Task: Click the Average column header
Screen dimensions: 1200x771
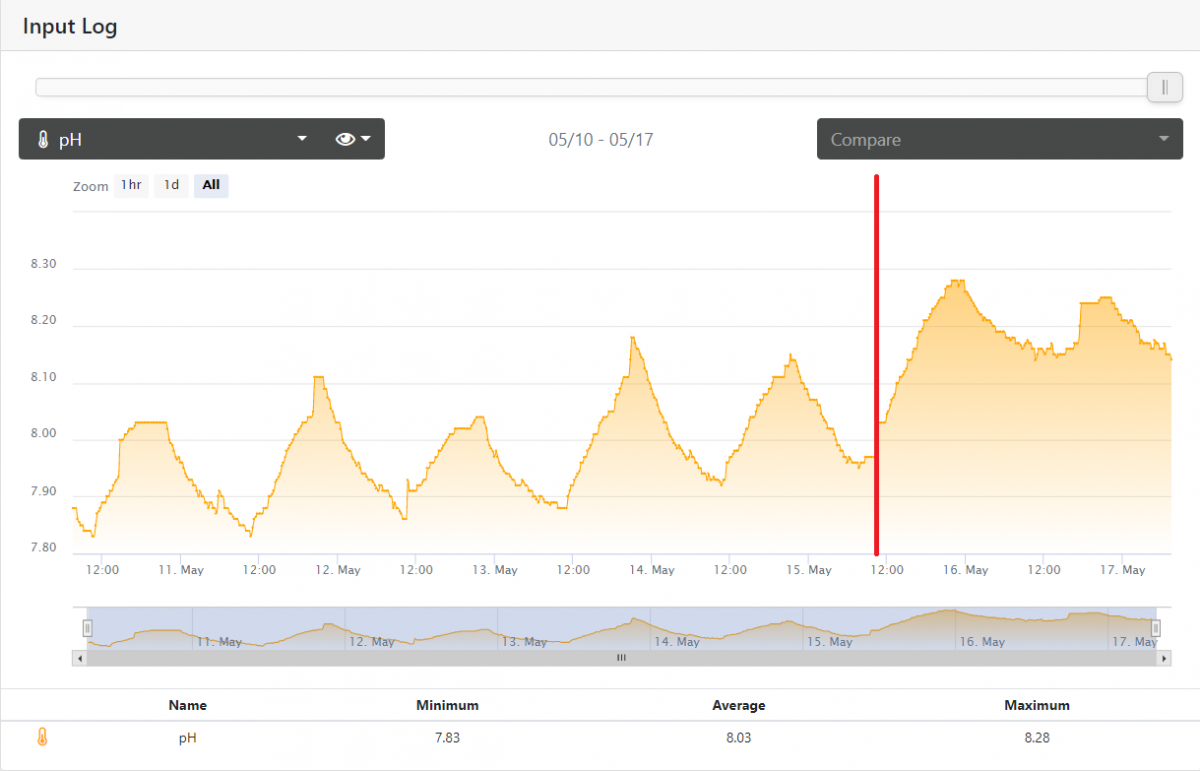Action: (739, 705)
